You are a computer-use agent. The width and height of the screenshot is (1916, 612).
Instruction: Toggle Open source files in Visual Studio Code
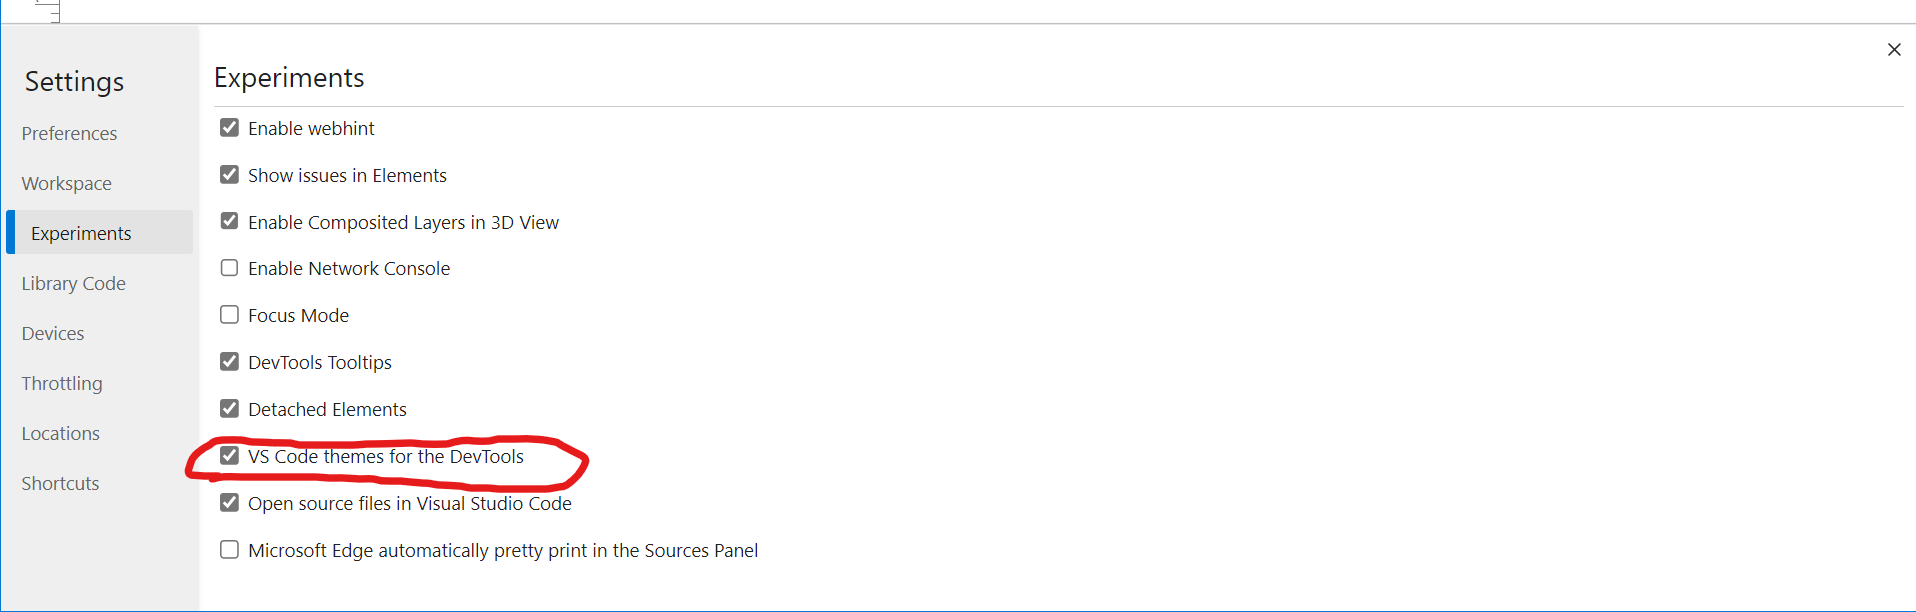[x=229, y=502]
